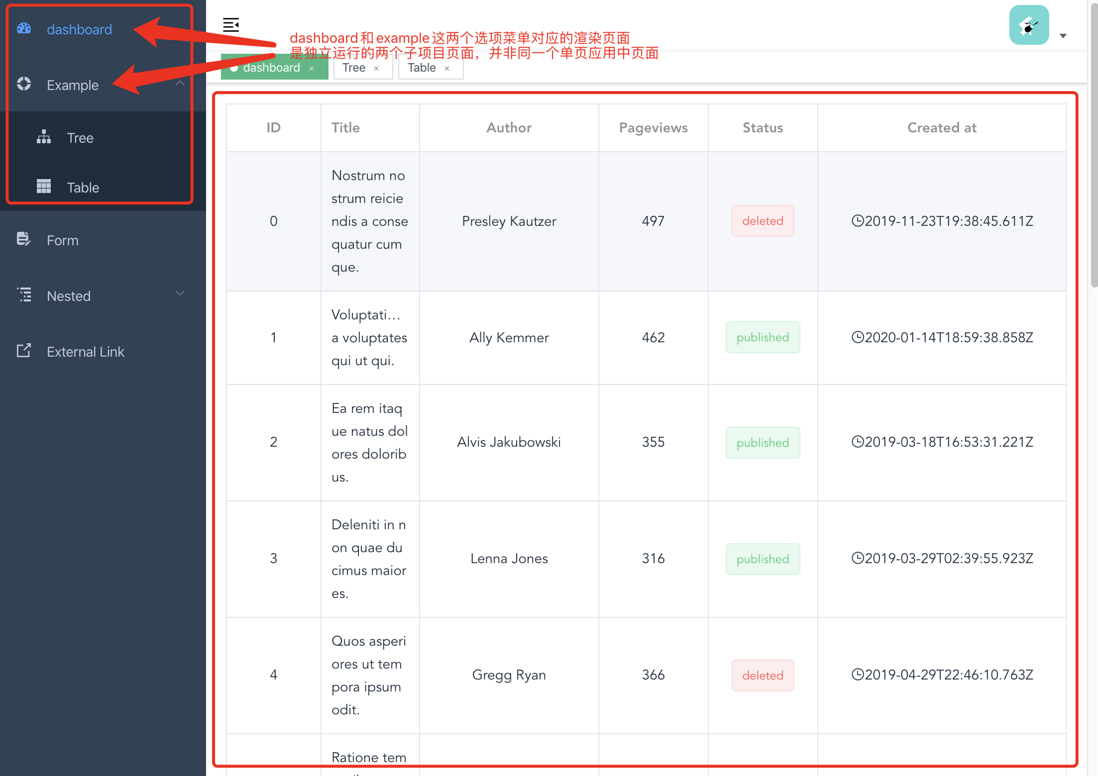This screenshot has width=1098, height=776.
Task: Click the title starting with Ea rem itaq
Action: click(370, 442)
